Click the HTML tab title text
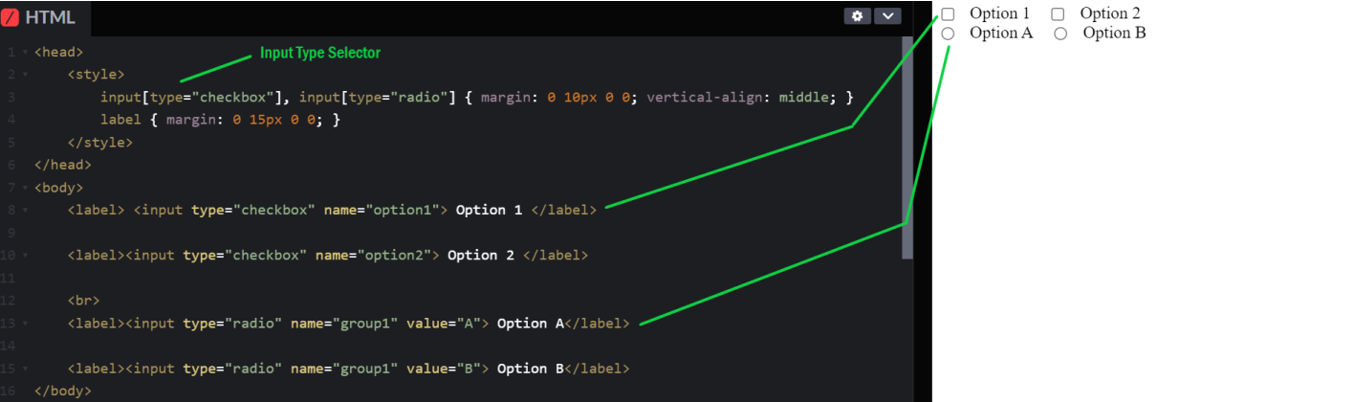 click(50, 17)
